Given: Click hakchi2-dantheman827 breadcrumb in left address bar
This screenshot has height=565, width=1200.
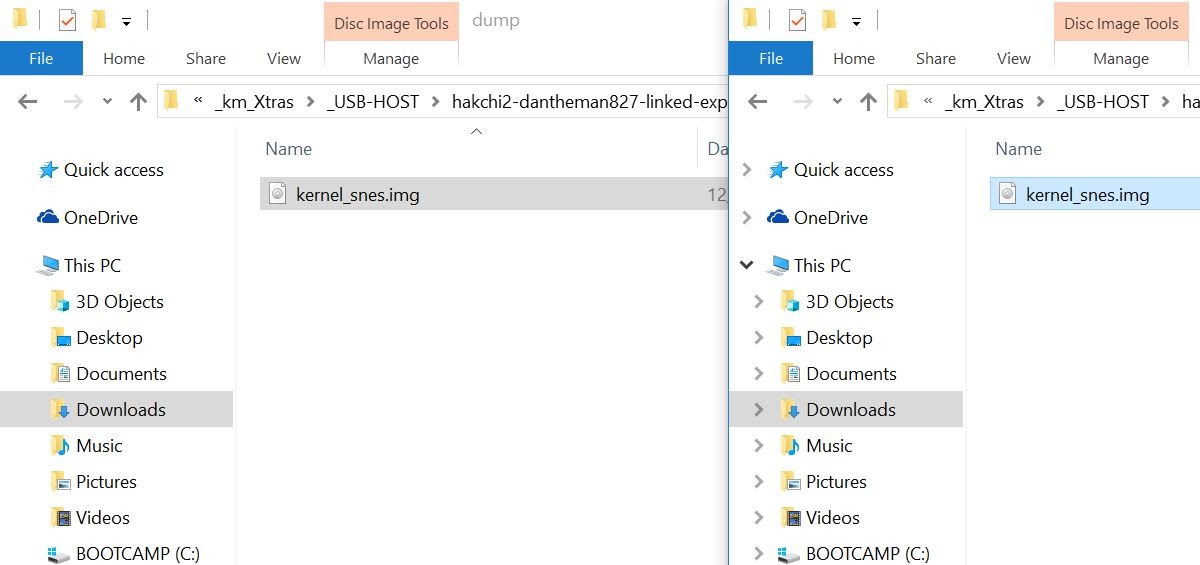Looking at the screenshot, I should point(589,101).
